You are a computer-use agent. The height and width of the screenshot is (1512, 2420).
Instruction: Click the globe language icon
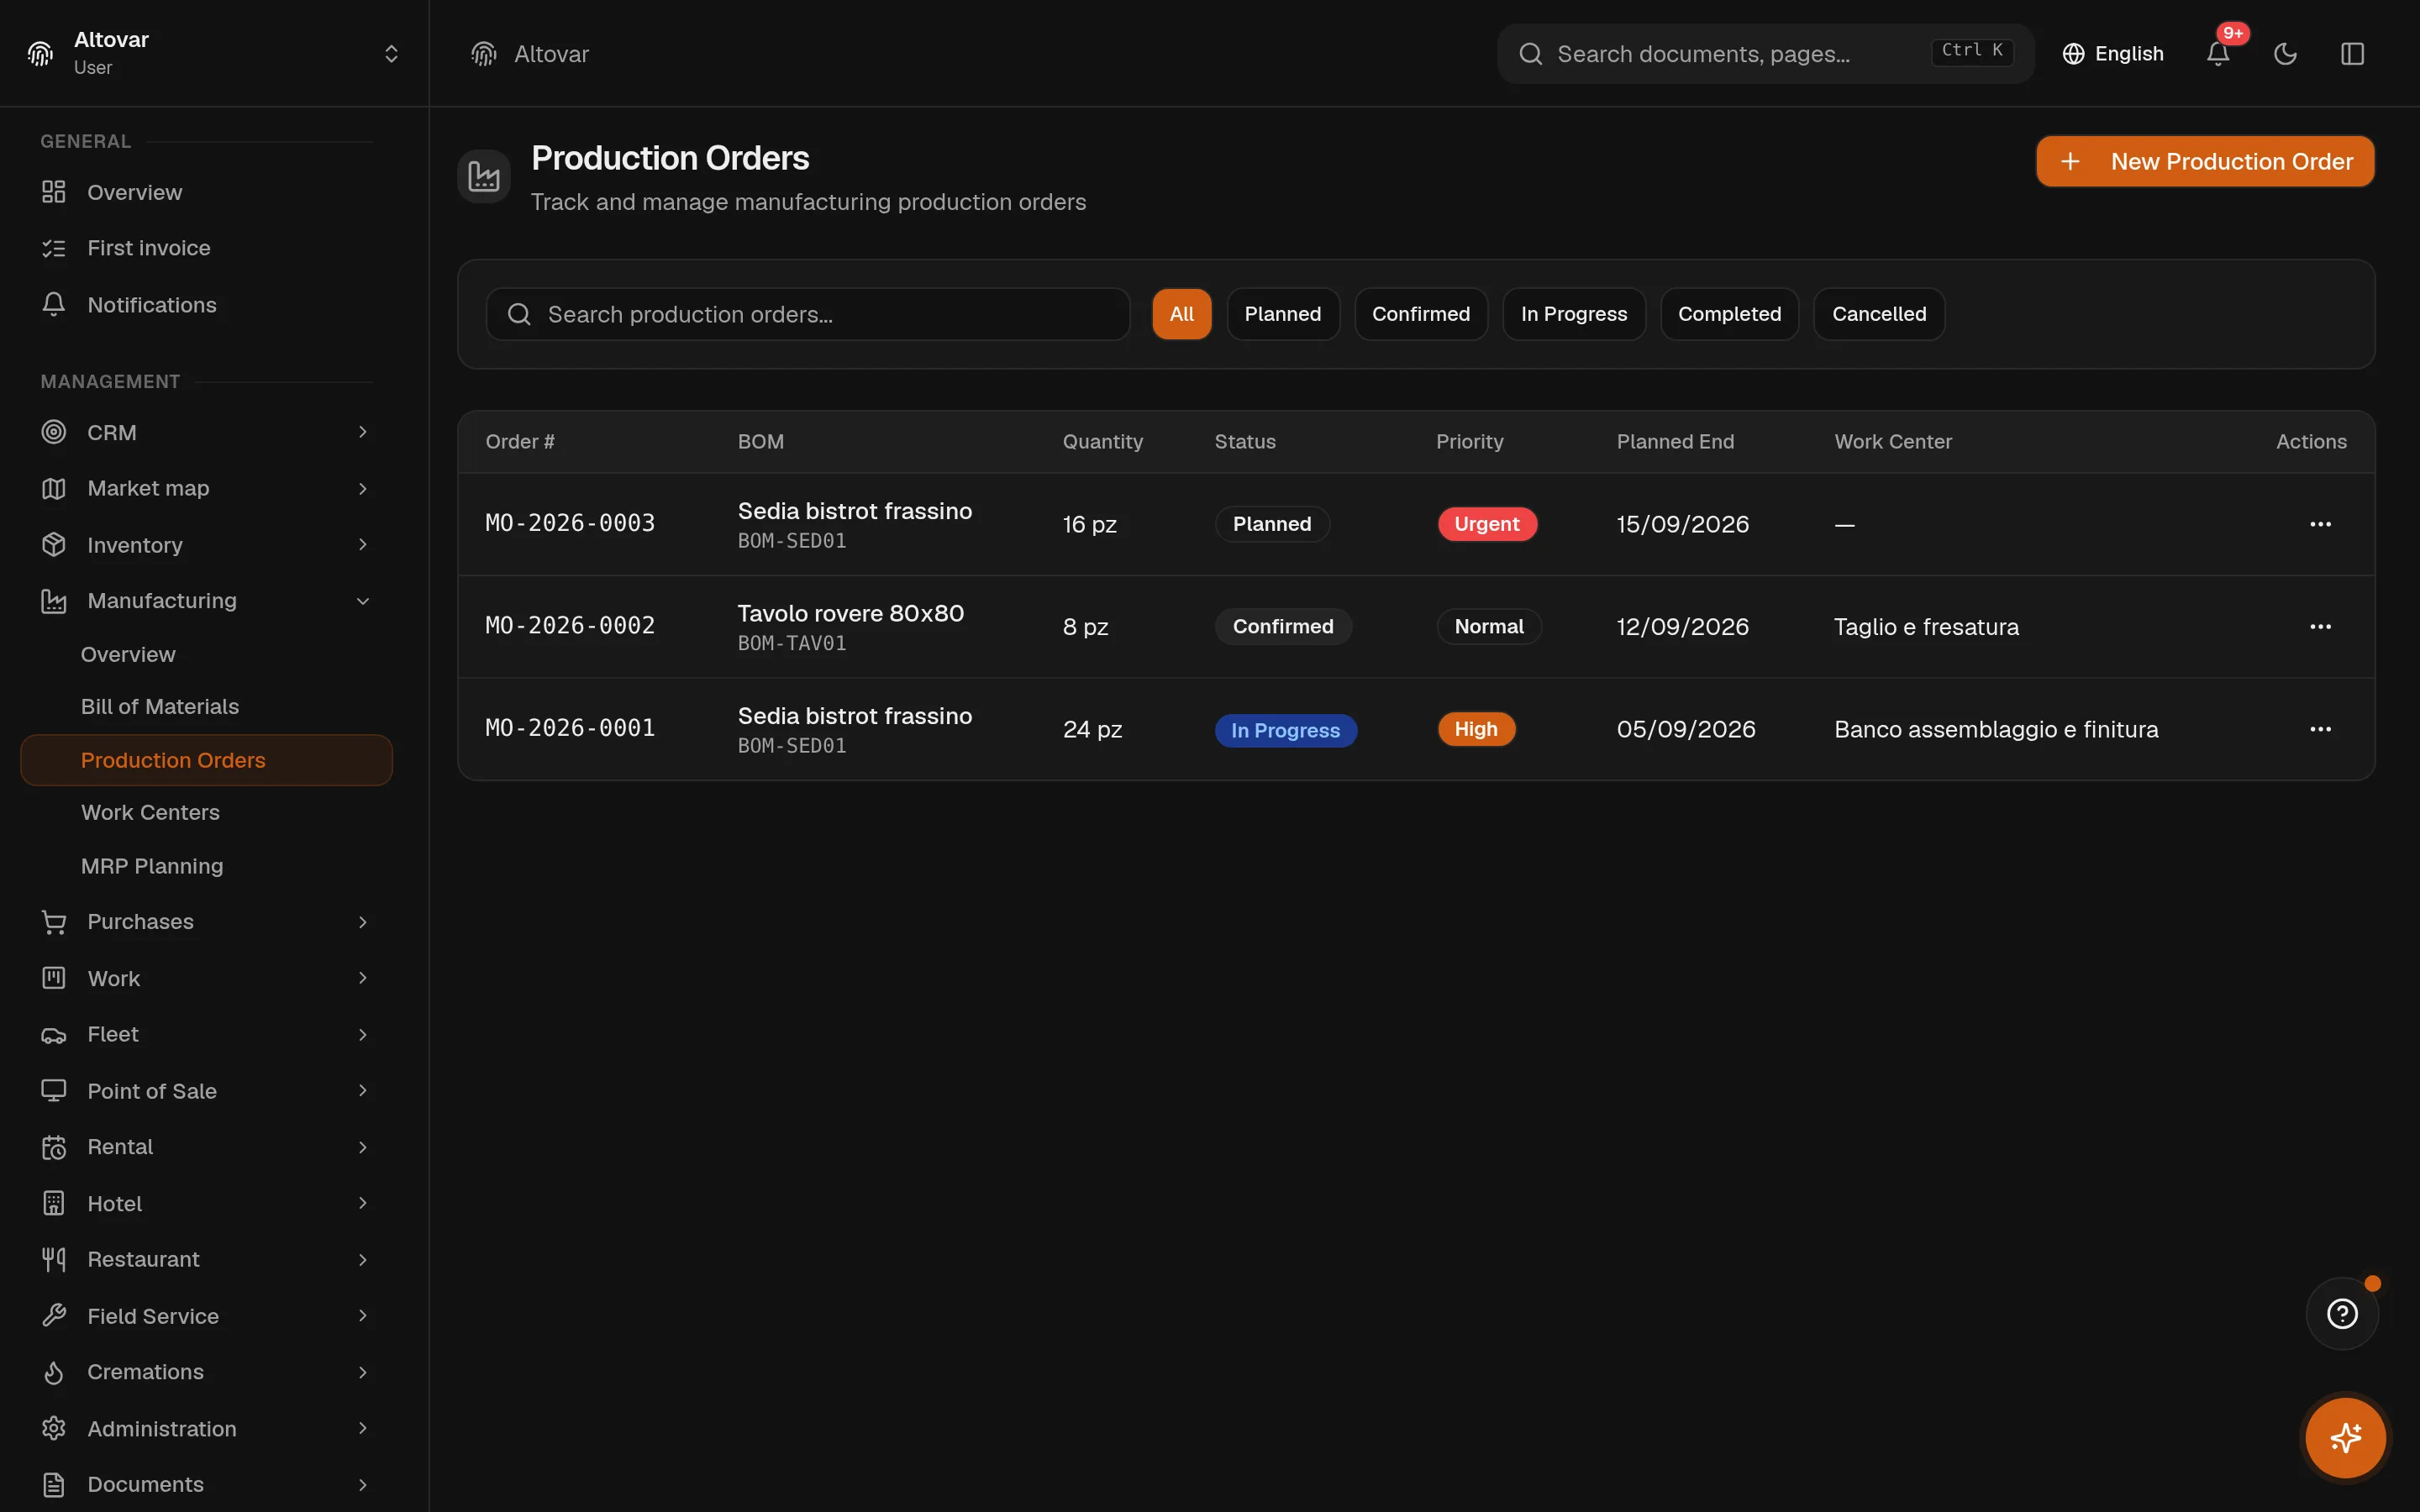click(x=2073, y=54)
